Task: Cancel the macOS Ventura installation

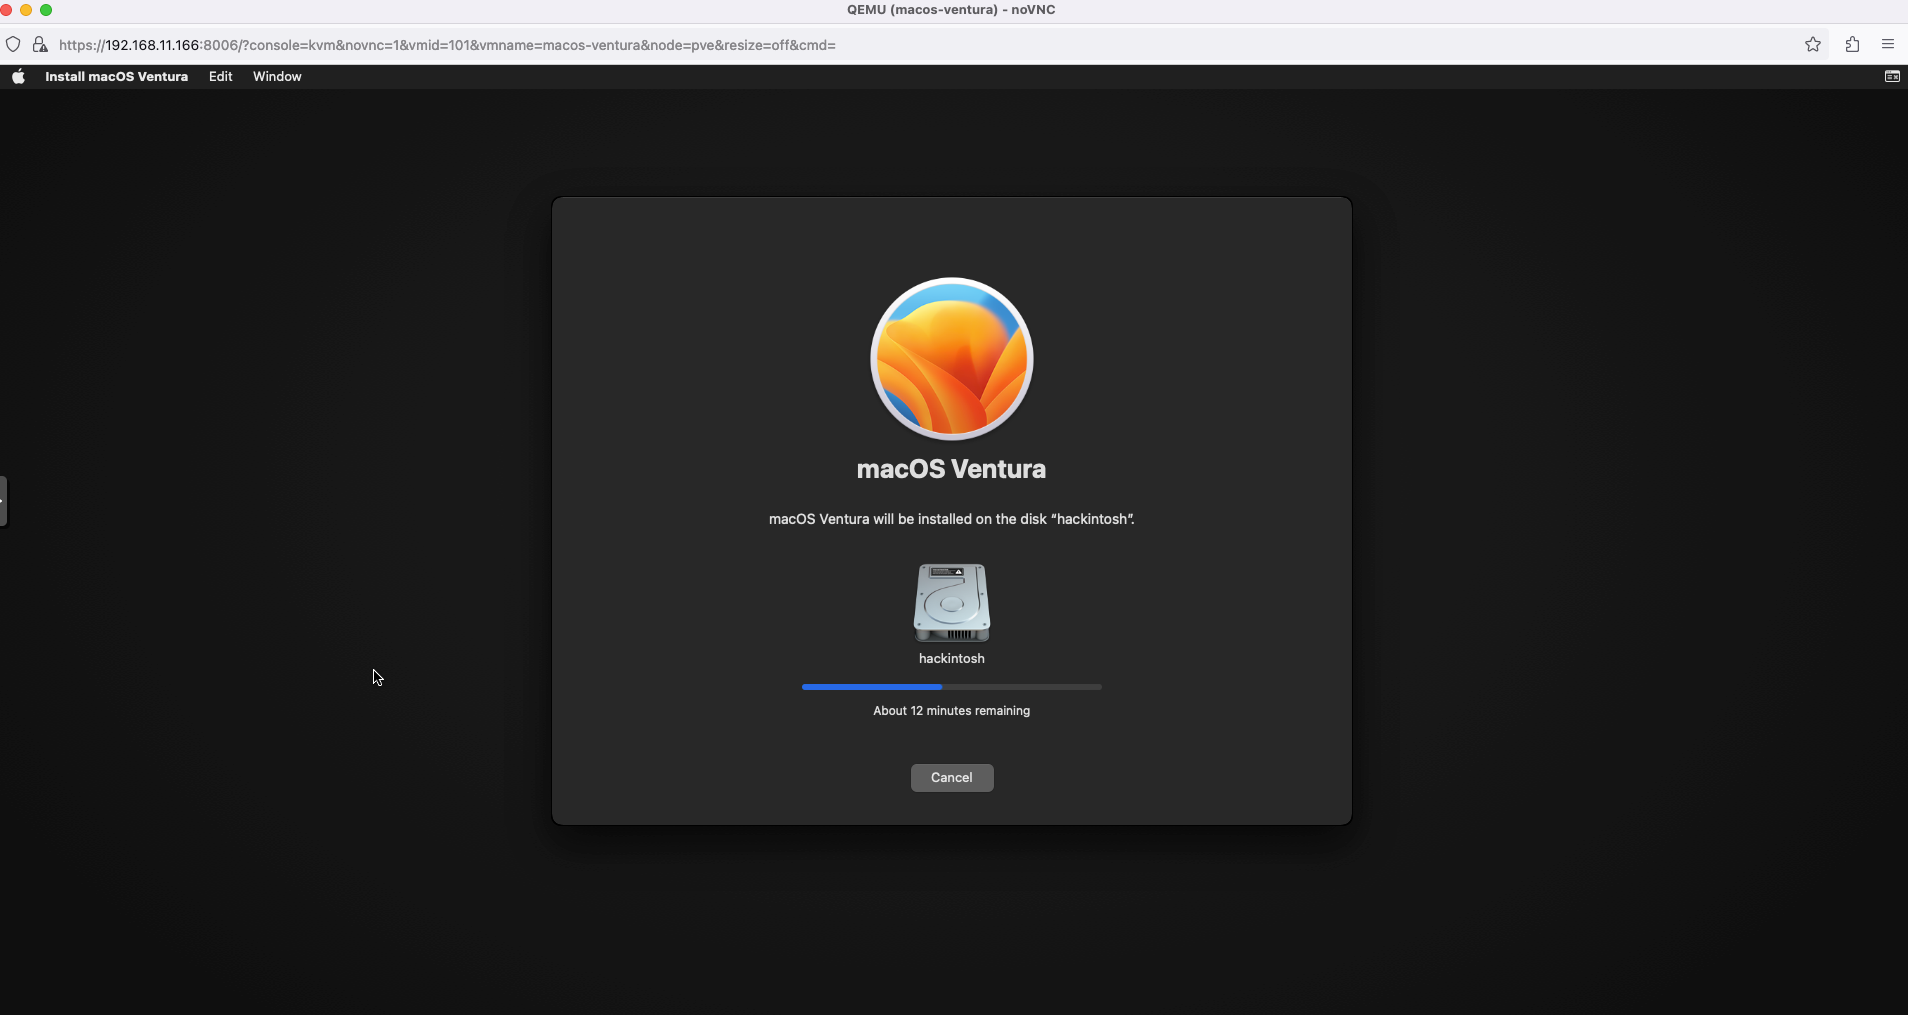Action: click(x=951, y=778)
